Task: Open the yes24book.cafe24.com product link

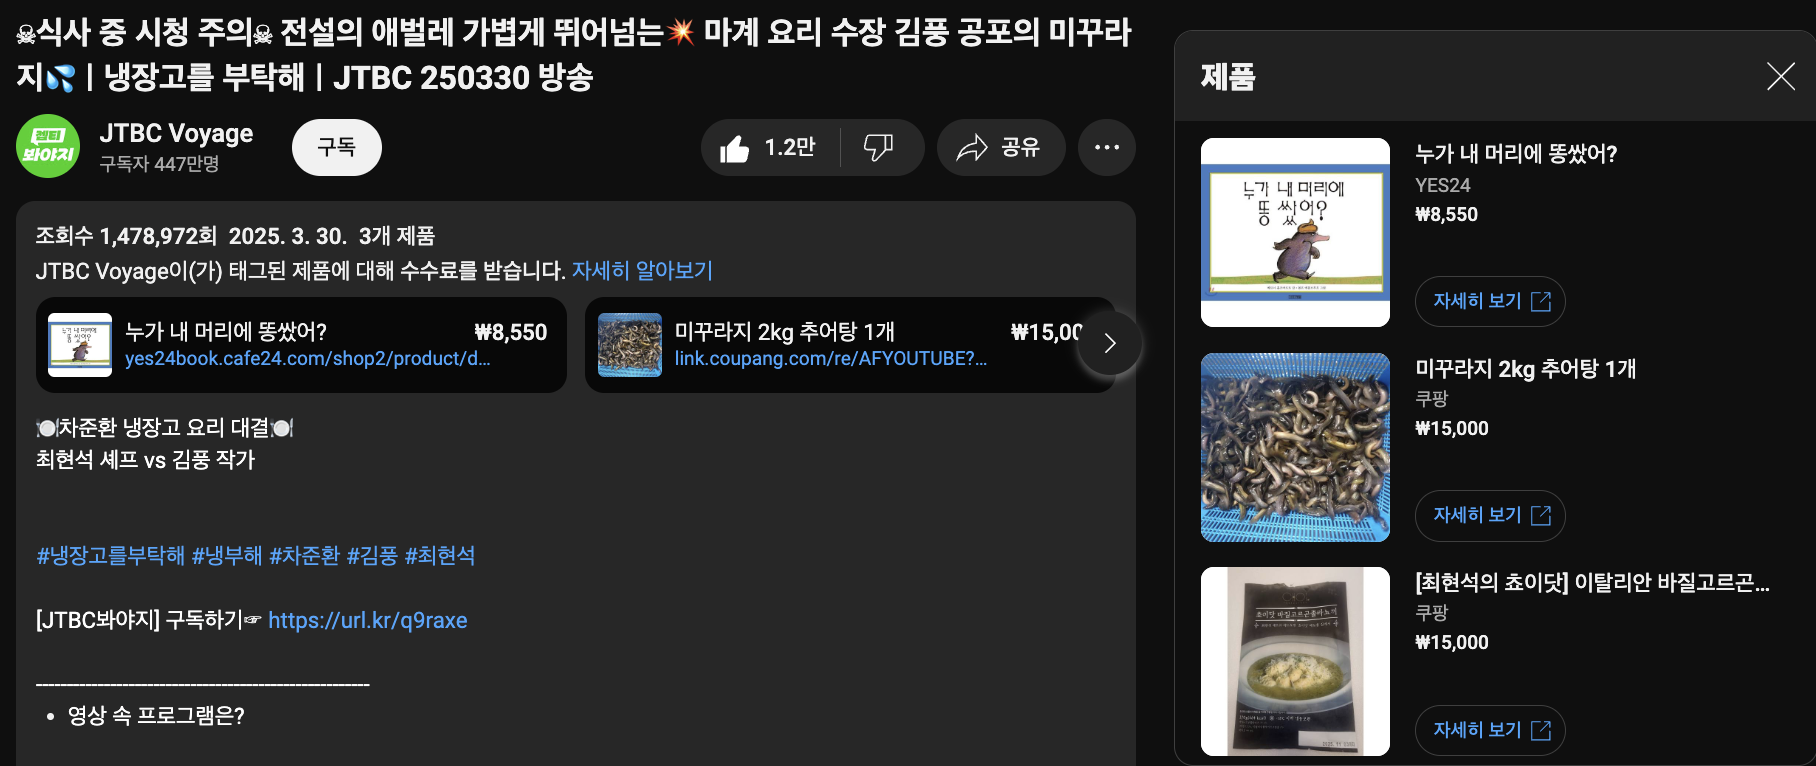Action: [307, 359]
